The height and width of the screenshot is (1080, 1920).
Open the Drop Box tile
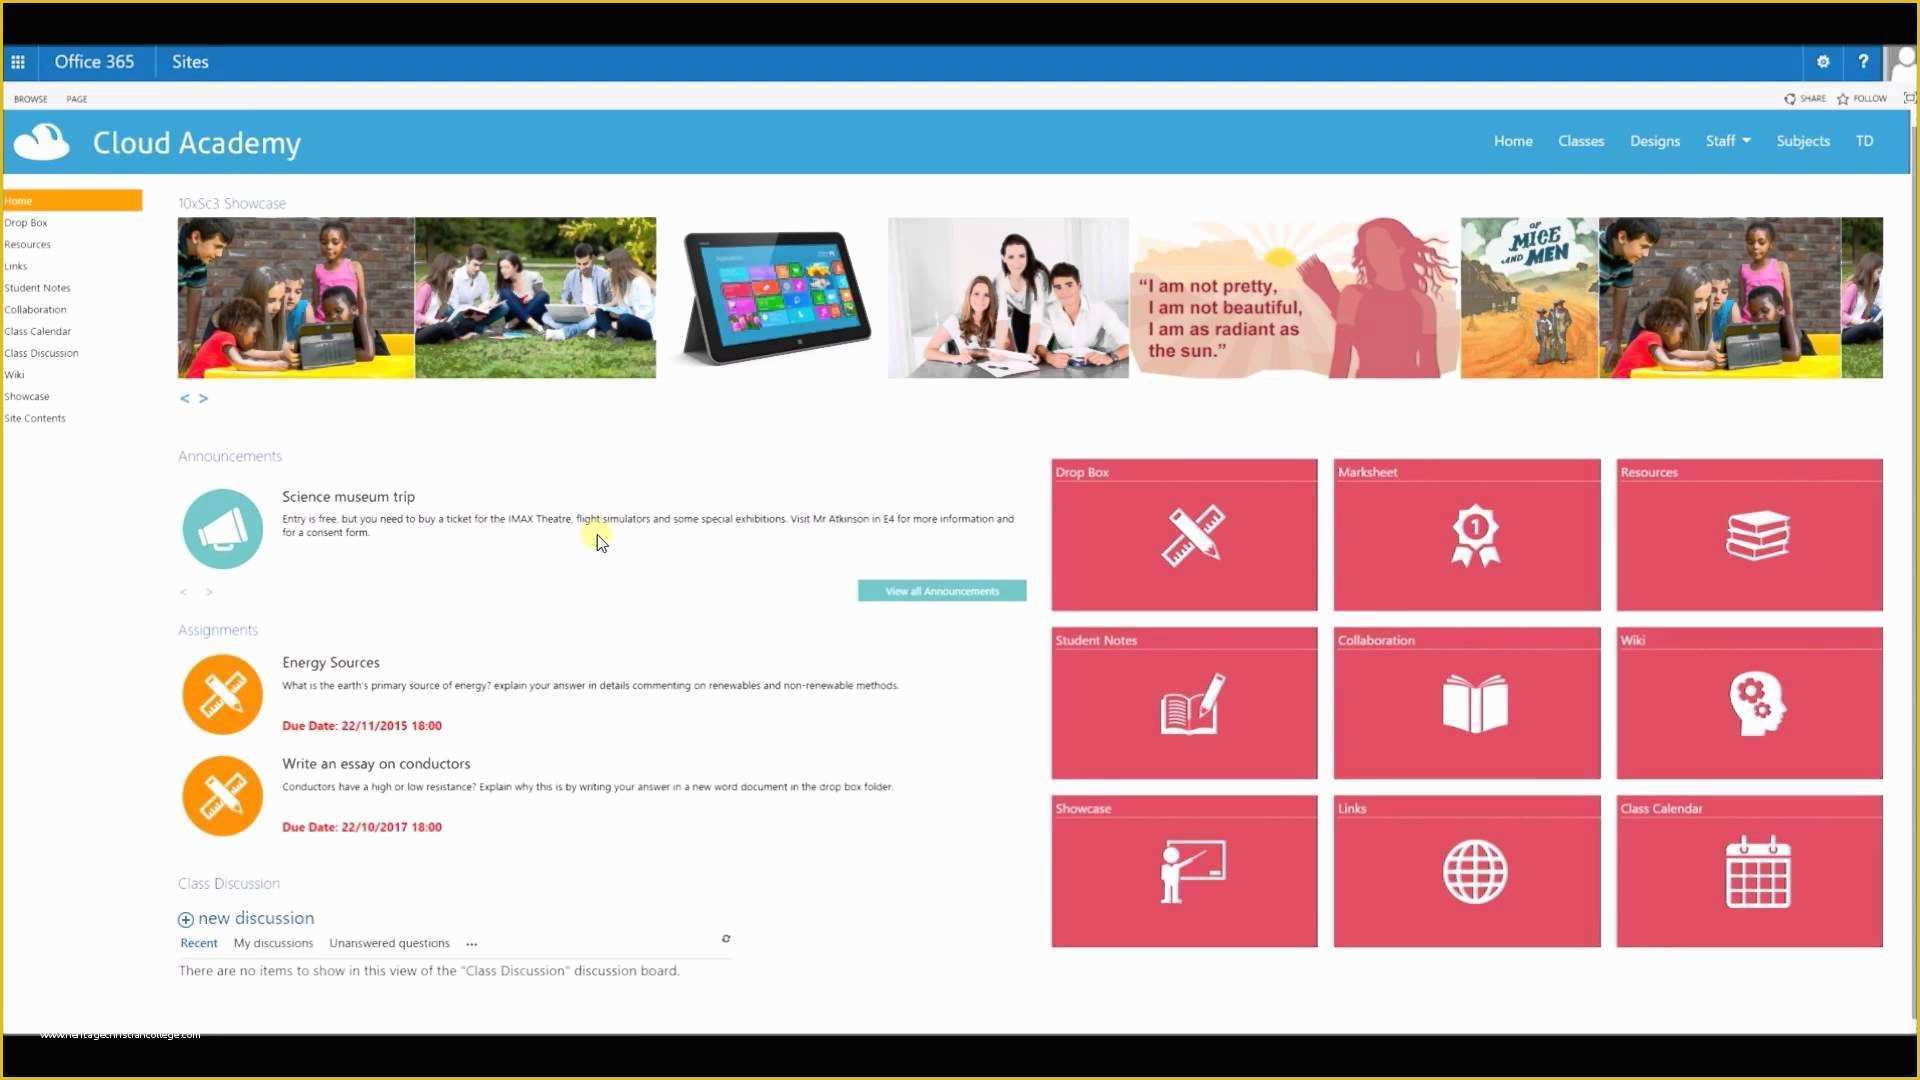(x=1183, y=534)
